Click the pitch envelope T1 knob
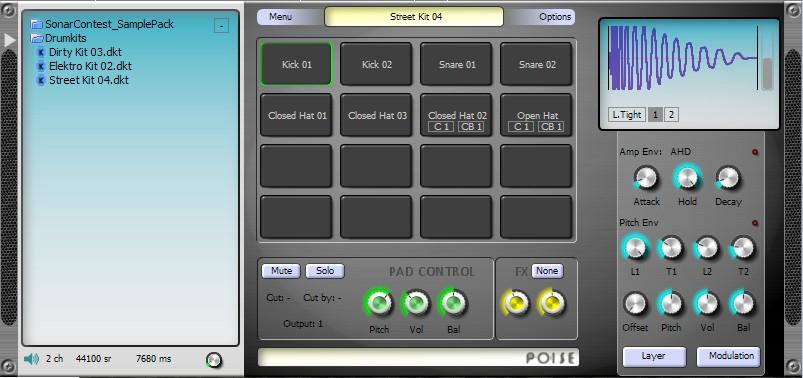The height and width of the screenshot is (378, 803). point(671,248)
